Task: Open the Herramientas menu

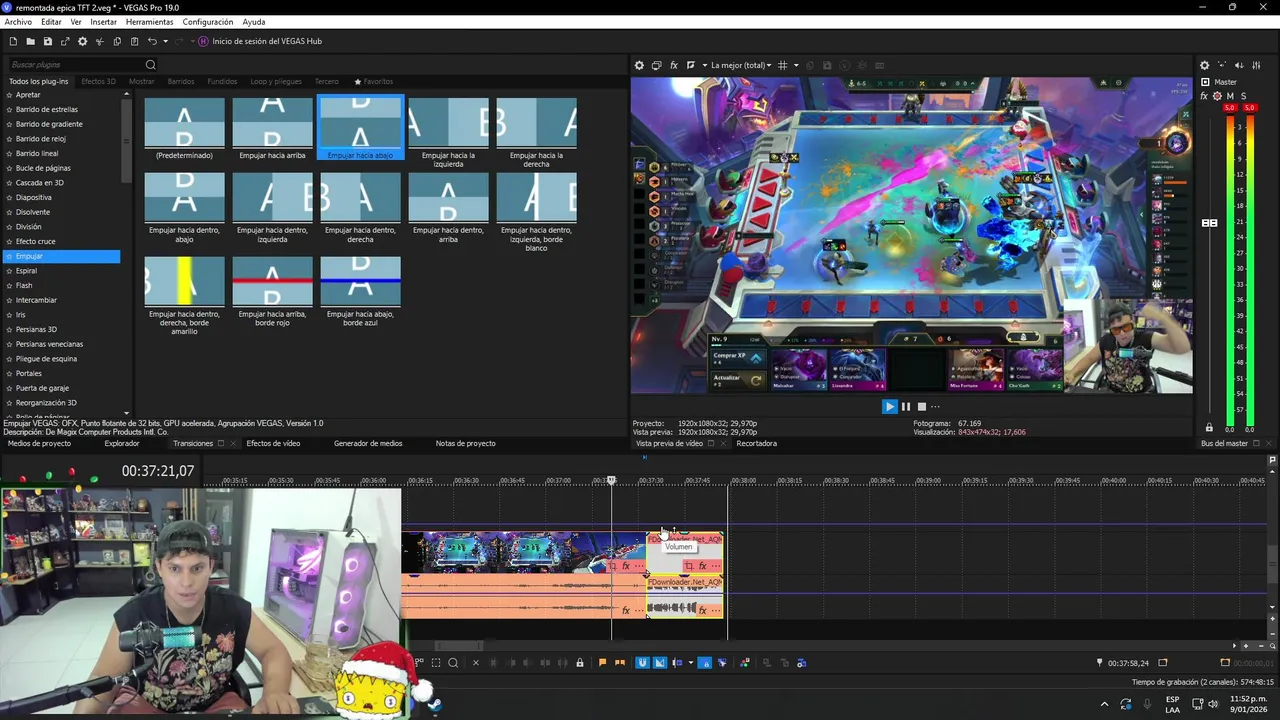Action: [x=149, y=22]
